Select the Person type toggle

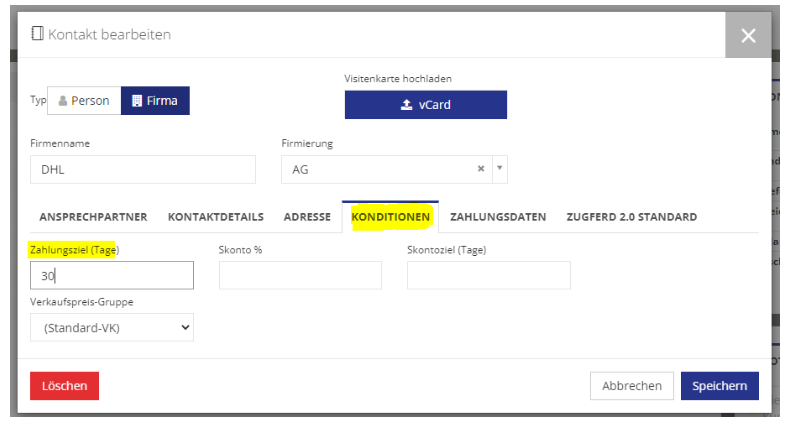click(84, 101)
